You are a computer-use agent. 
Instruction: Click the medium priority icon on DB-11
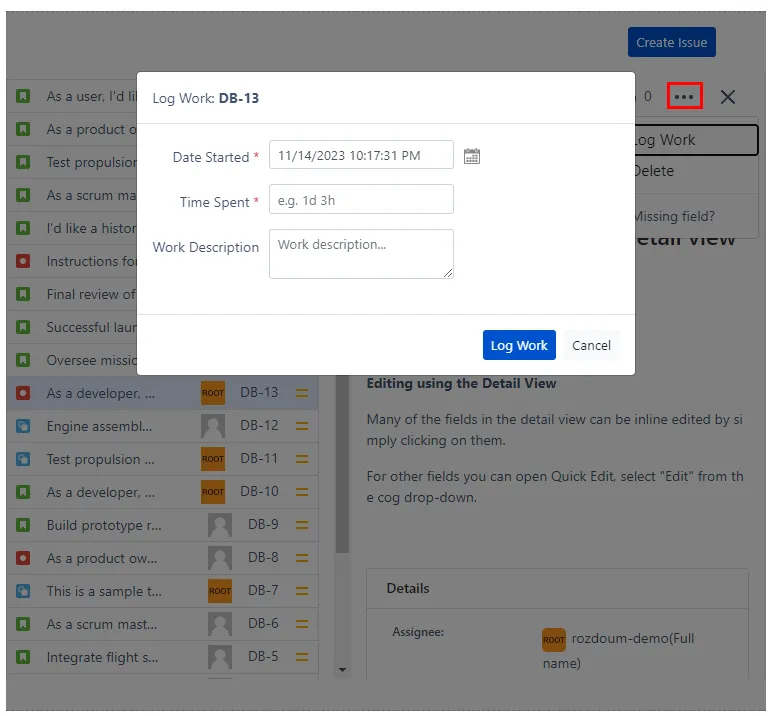302,459
